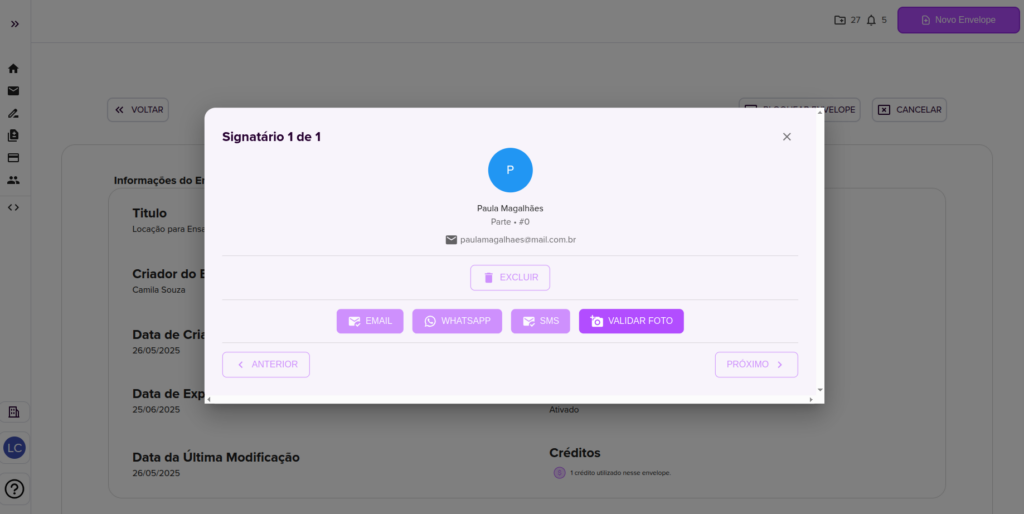1024x514 pixels.
Task: Go to the next signer with PRÓXIMO
Action: (756, 365)
